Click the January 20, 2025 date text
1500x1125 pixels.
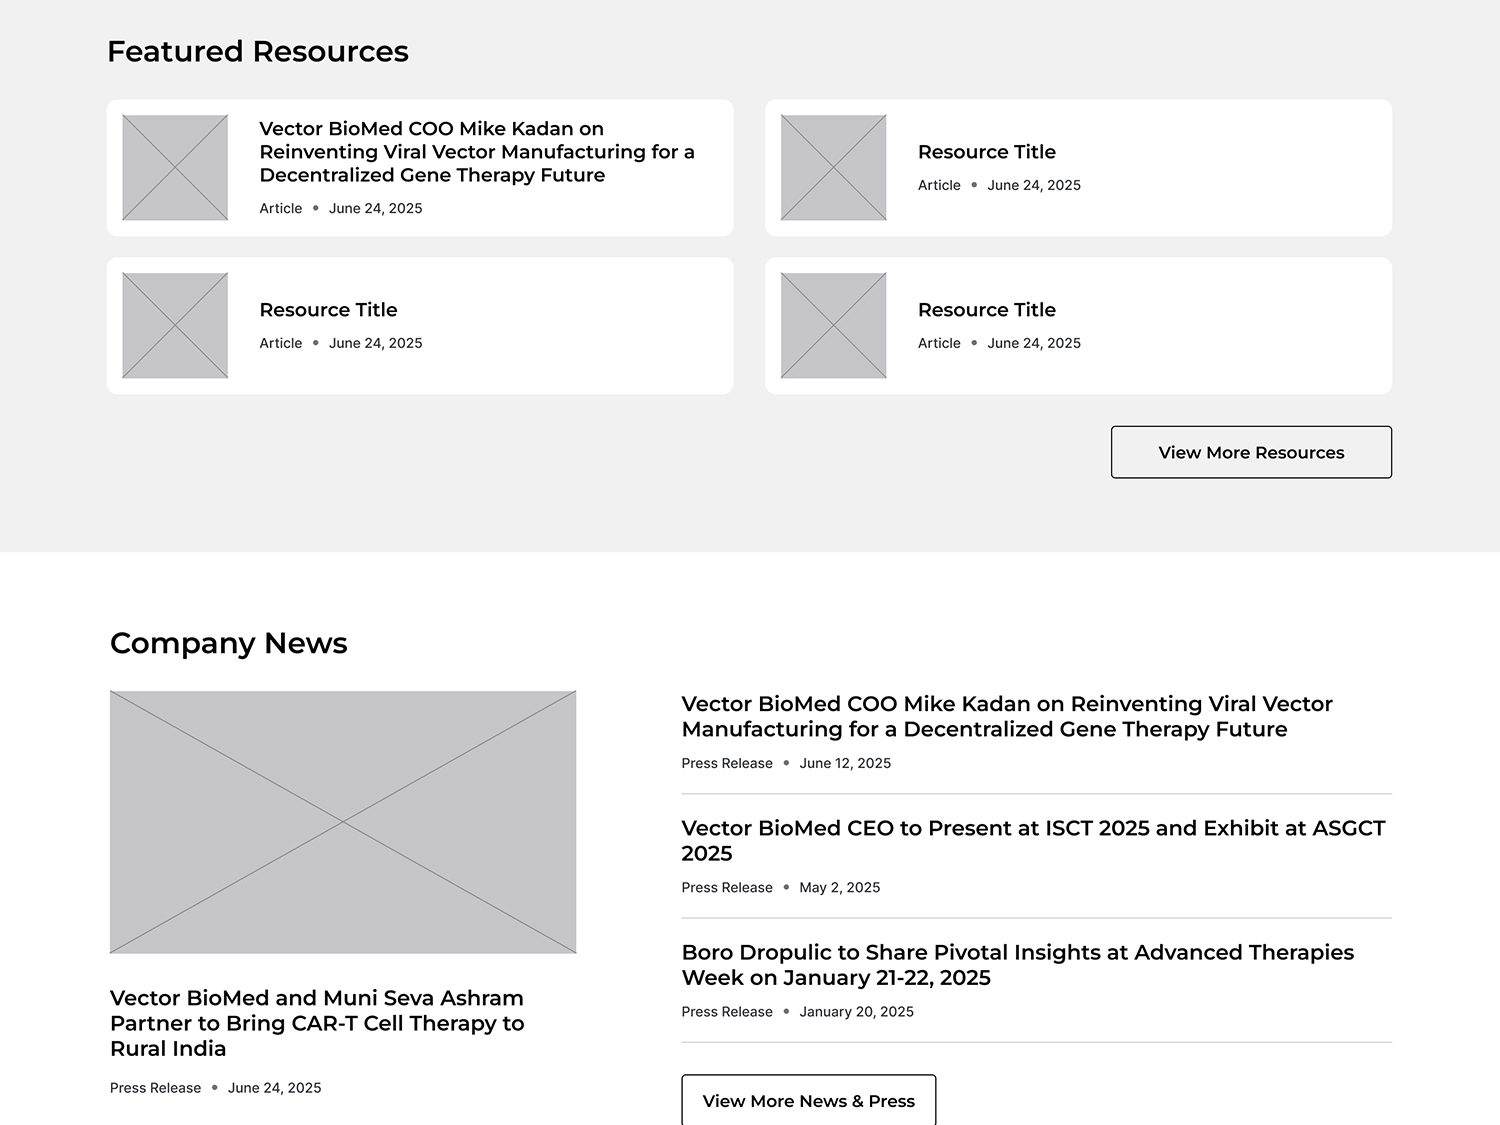856,1012
